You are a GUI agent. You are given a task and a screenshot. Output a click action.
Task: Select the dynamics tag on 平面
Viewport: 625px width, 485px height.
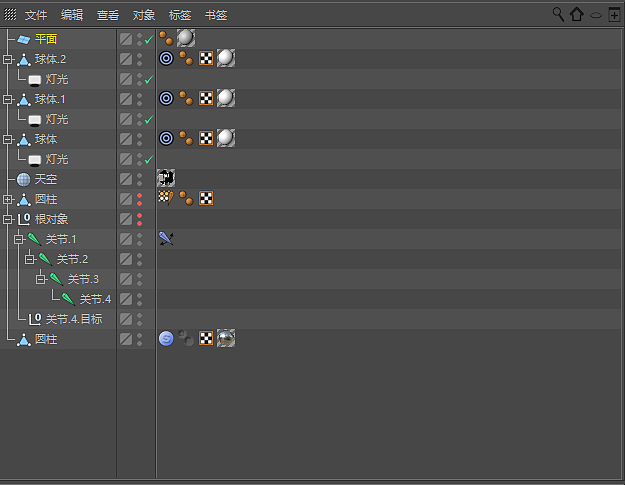166,39
